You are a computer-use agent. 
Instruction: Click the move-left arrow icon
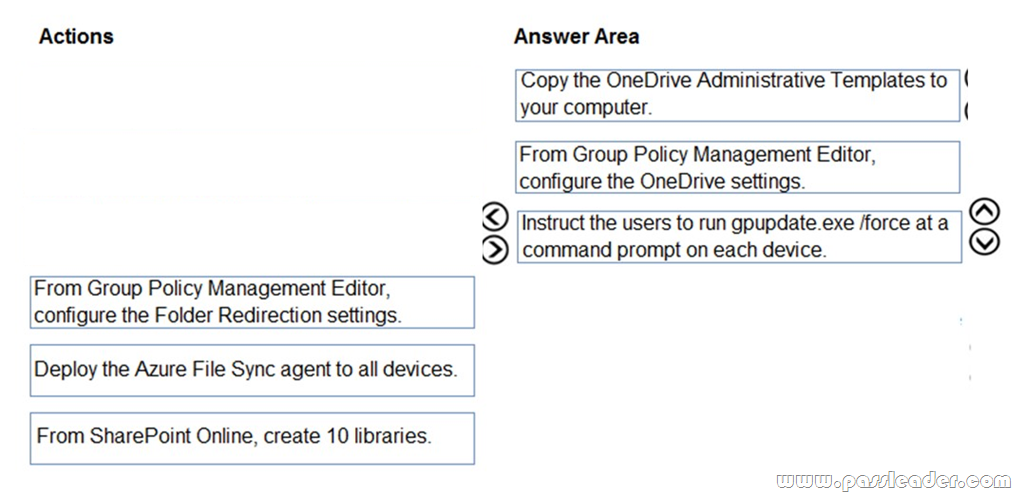pyautogui.click(x=494, y=216)
